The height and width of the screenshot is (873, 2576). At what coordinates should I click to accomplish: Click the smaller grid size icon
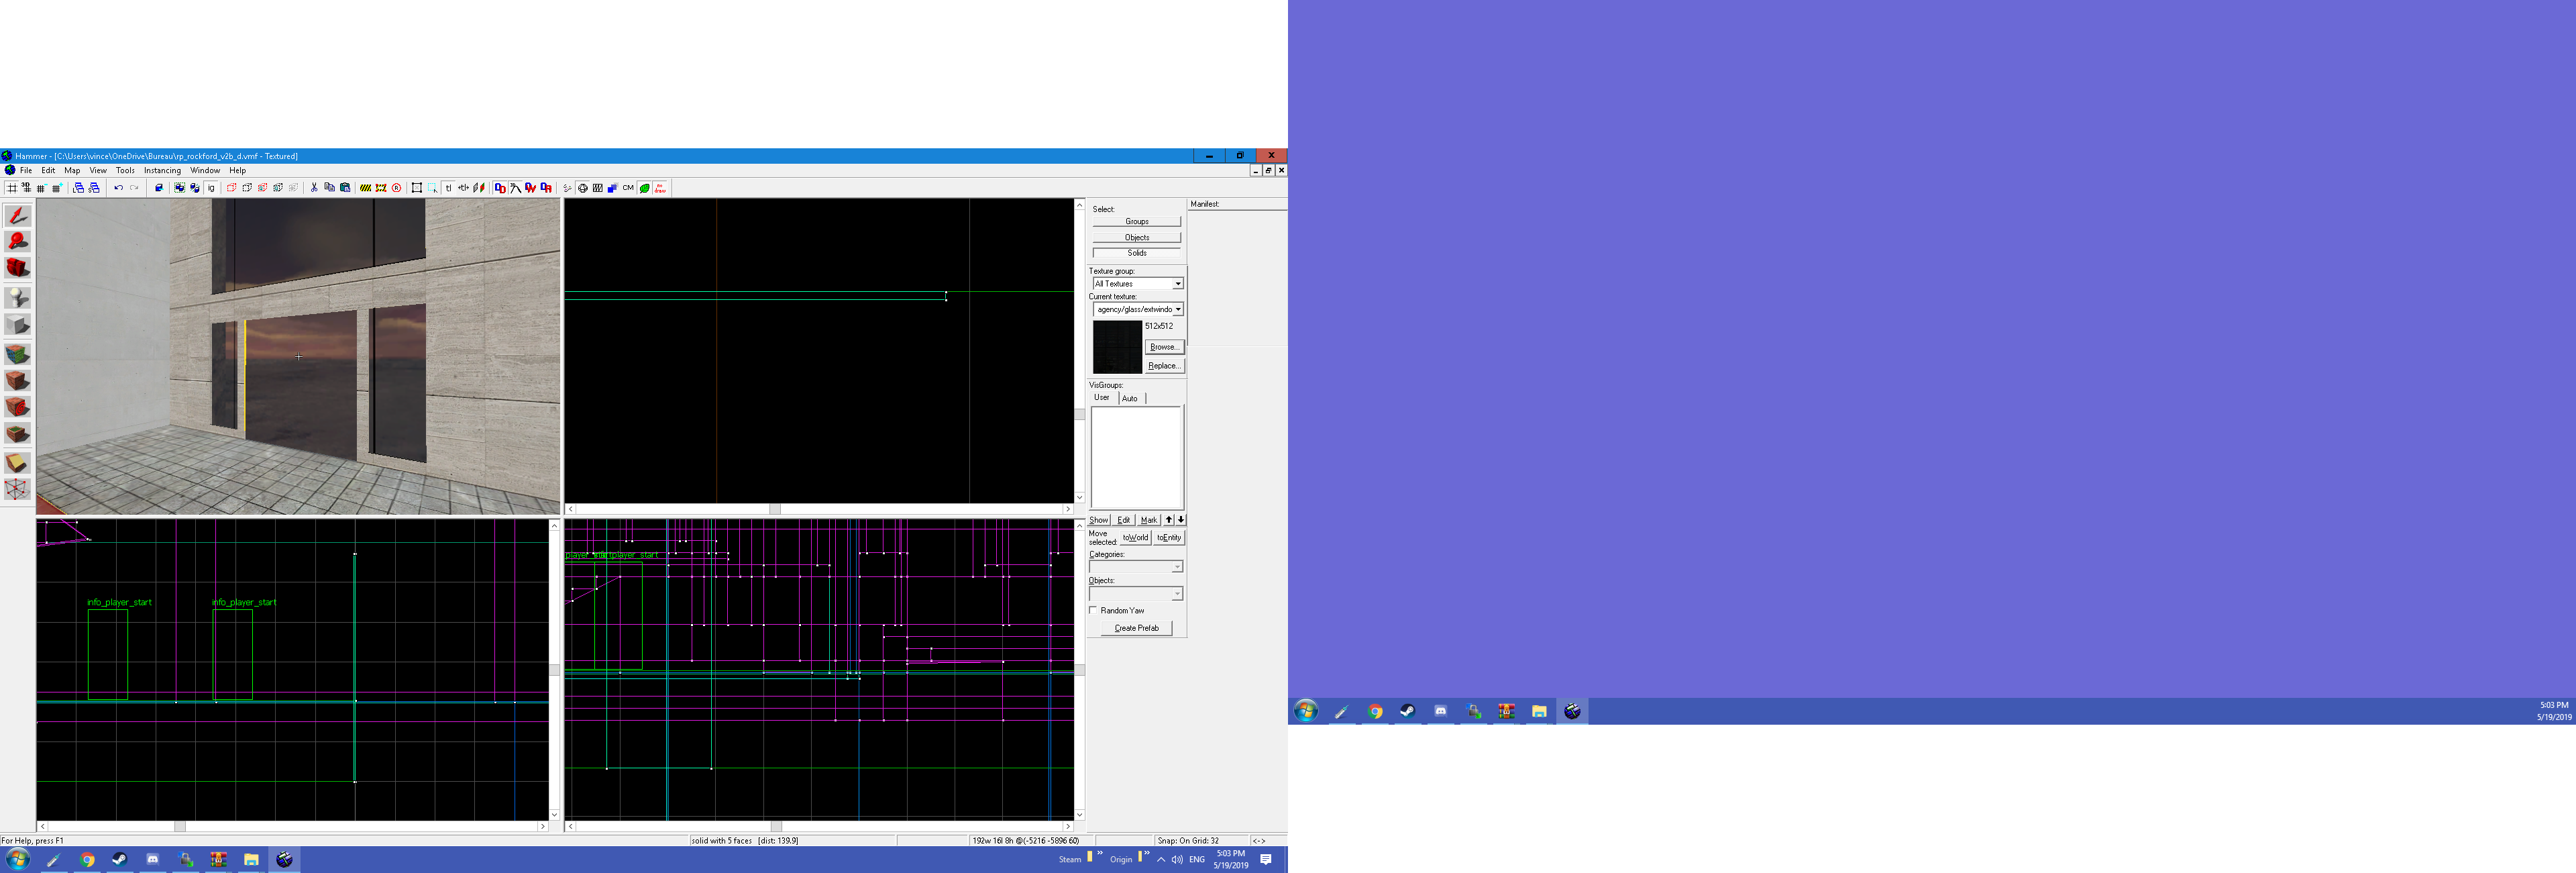(x=41, y=188)
